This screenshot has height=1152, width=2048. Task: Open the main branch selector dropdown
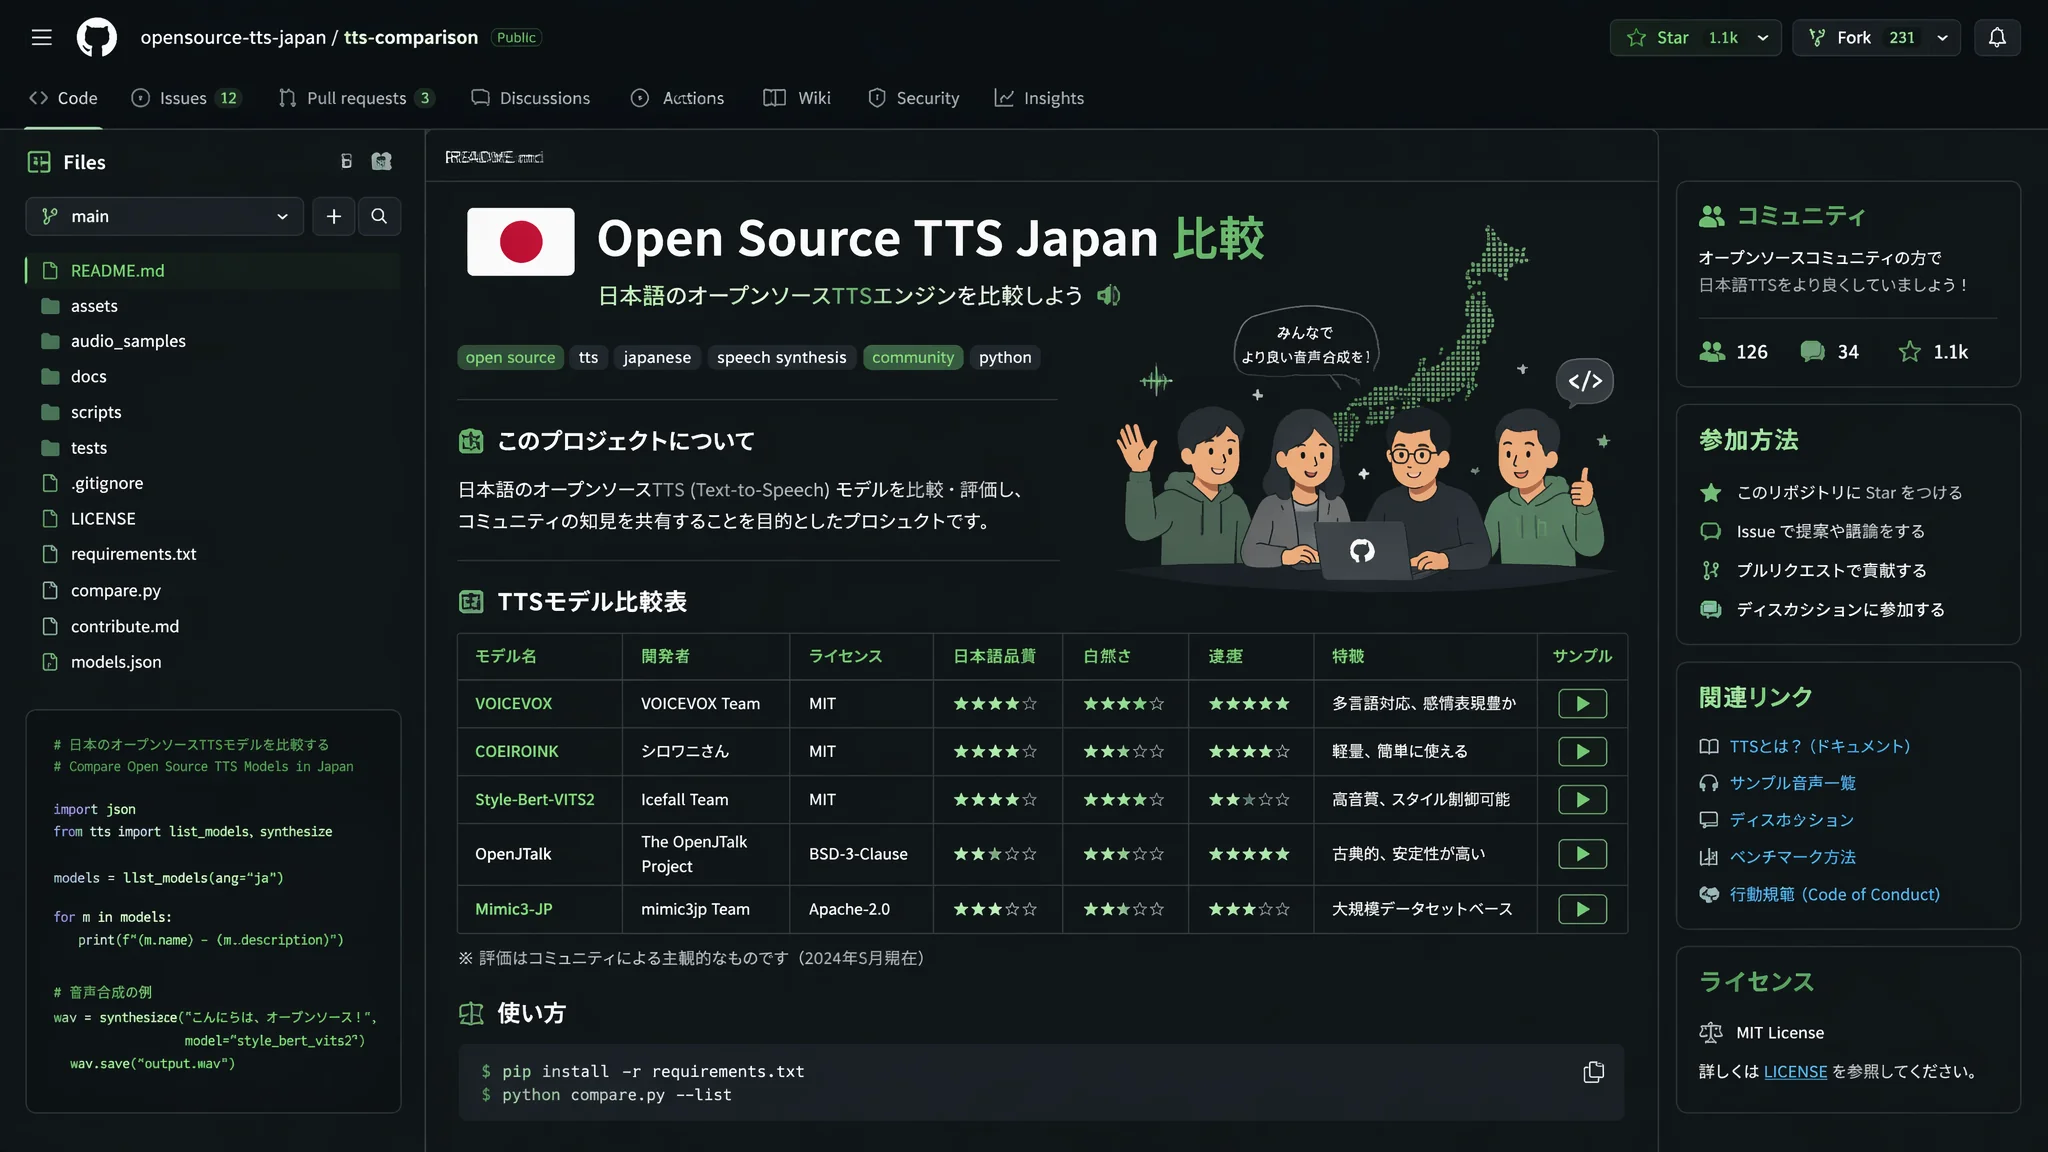coord(164,216)
